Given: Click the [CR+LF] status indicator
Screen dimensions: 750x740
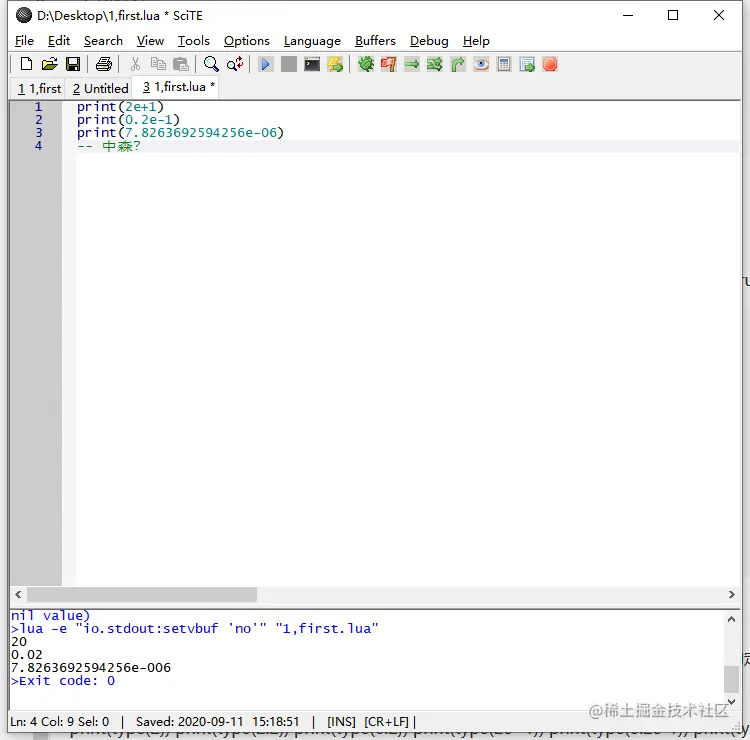Looking at the screenshot, I should click(x=386, y=721).
